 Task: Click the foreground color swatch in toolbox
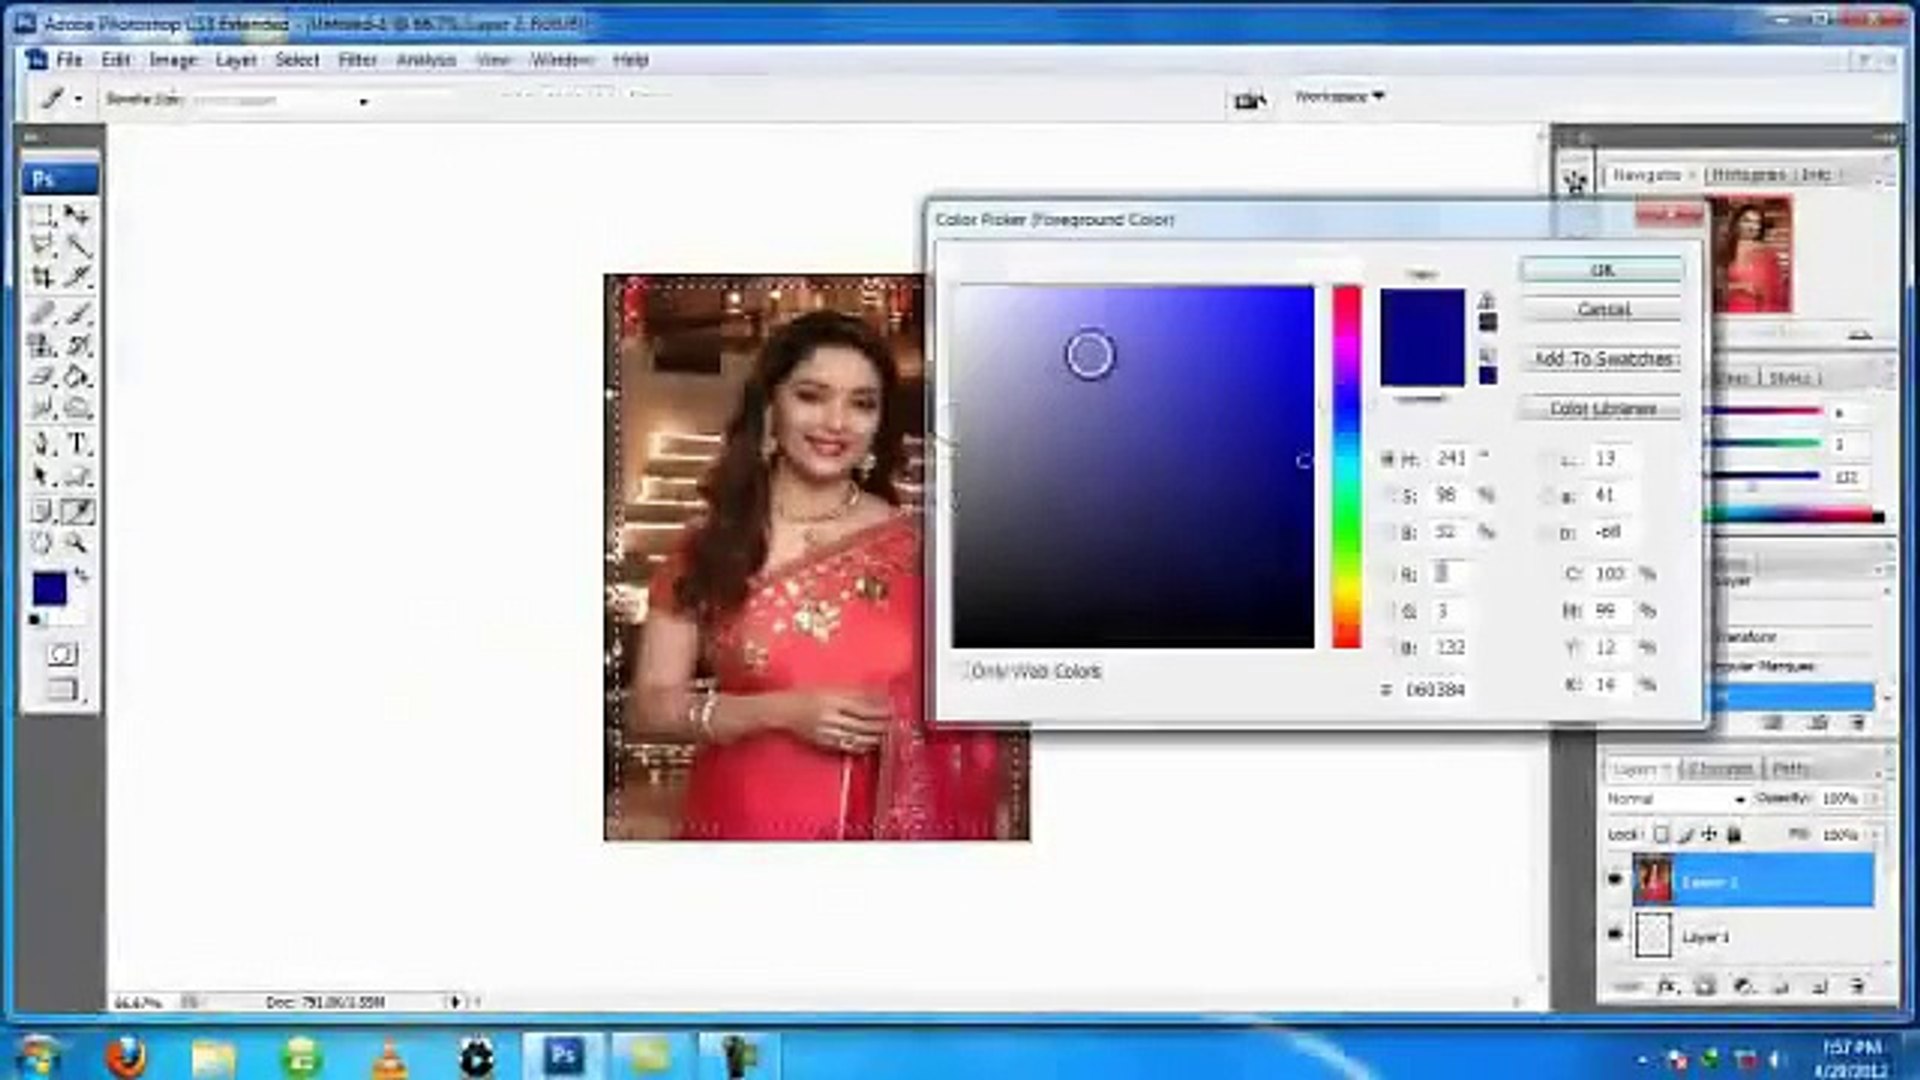tap(49, 589)
